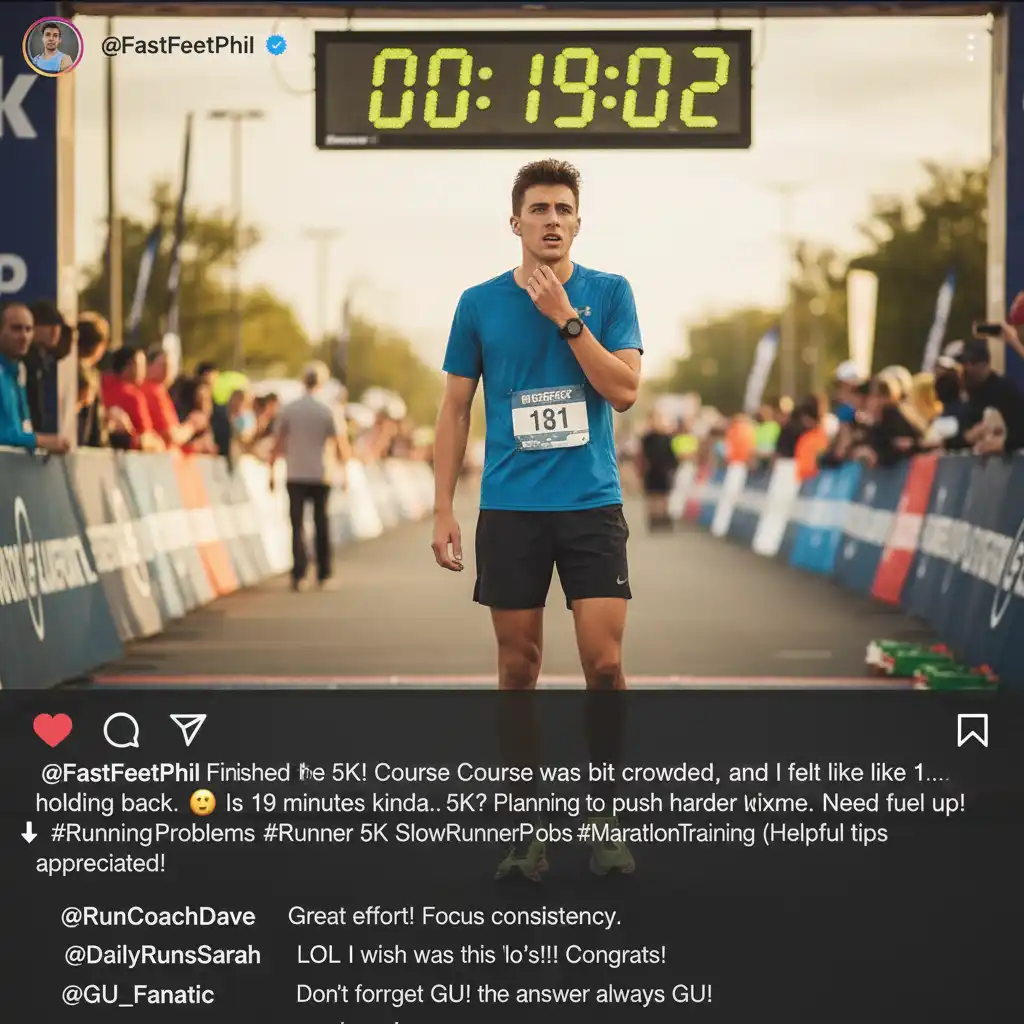Open comments via the speech bubble icon
The image size is (1024, 1024).
point(121,729)
